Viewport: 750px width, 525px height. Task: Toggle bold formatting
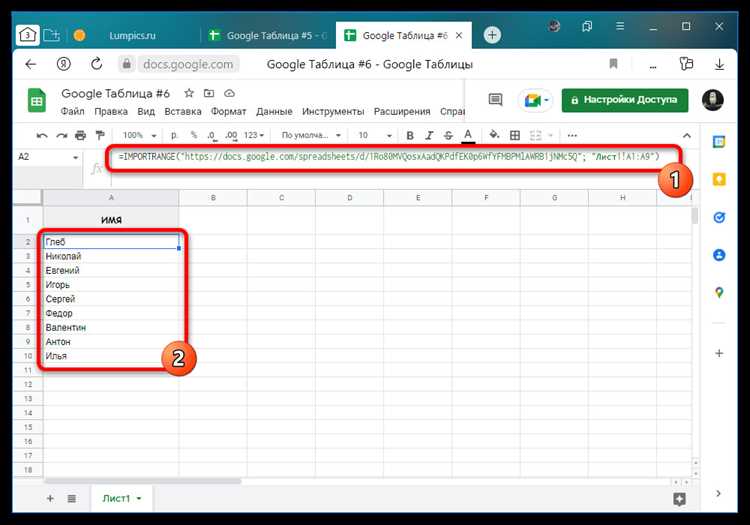410,136
